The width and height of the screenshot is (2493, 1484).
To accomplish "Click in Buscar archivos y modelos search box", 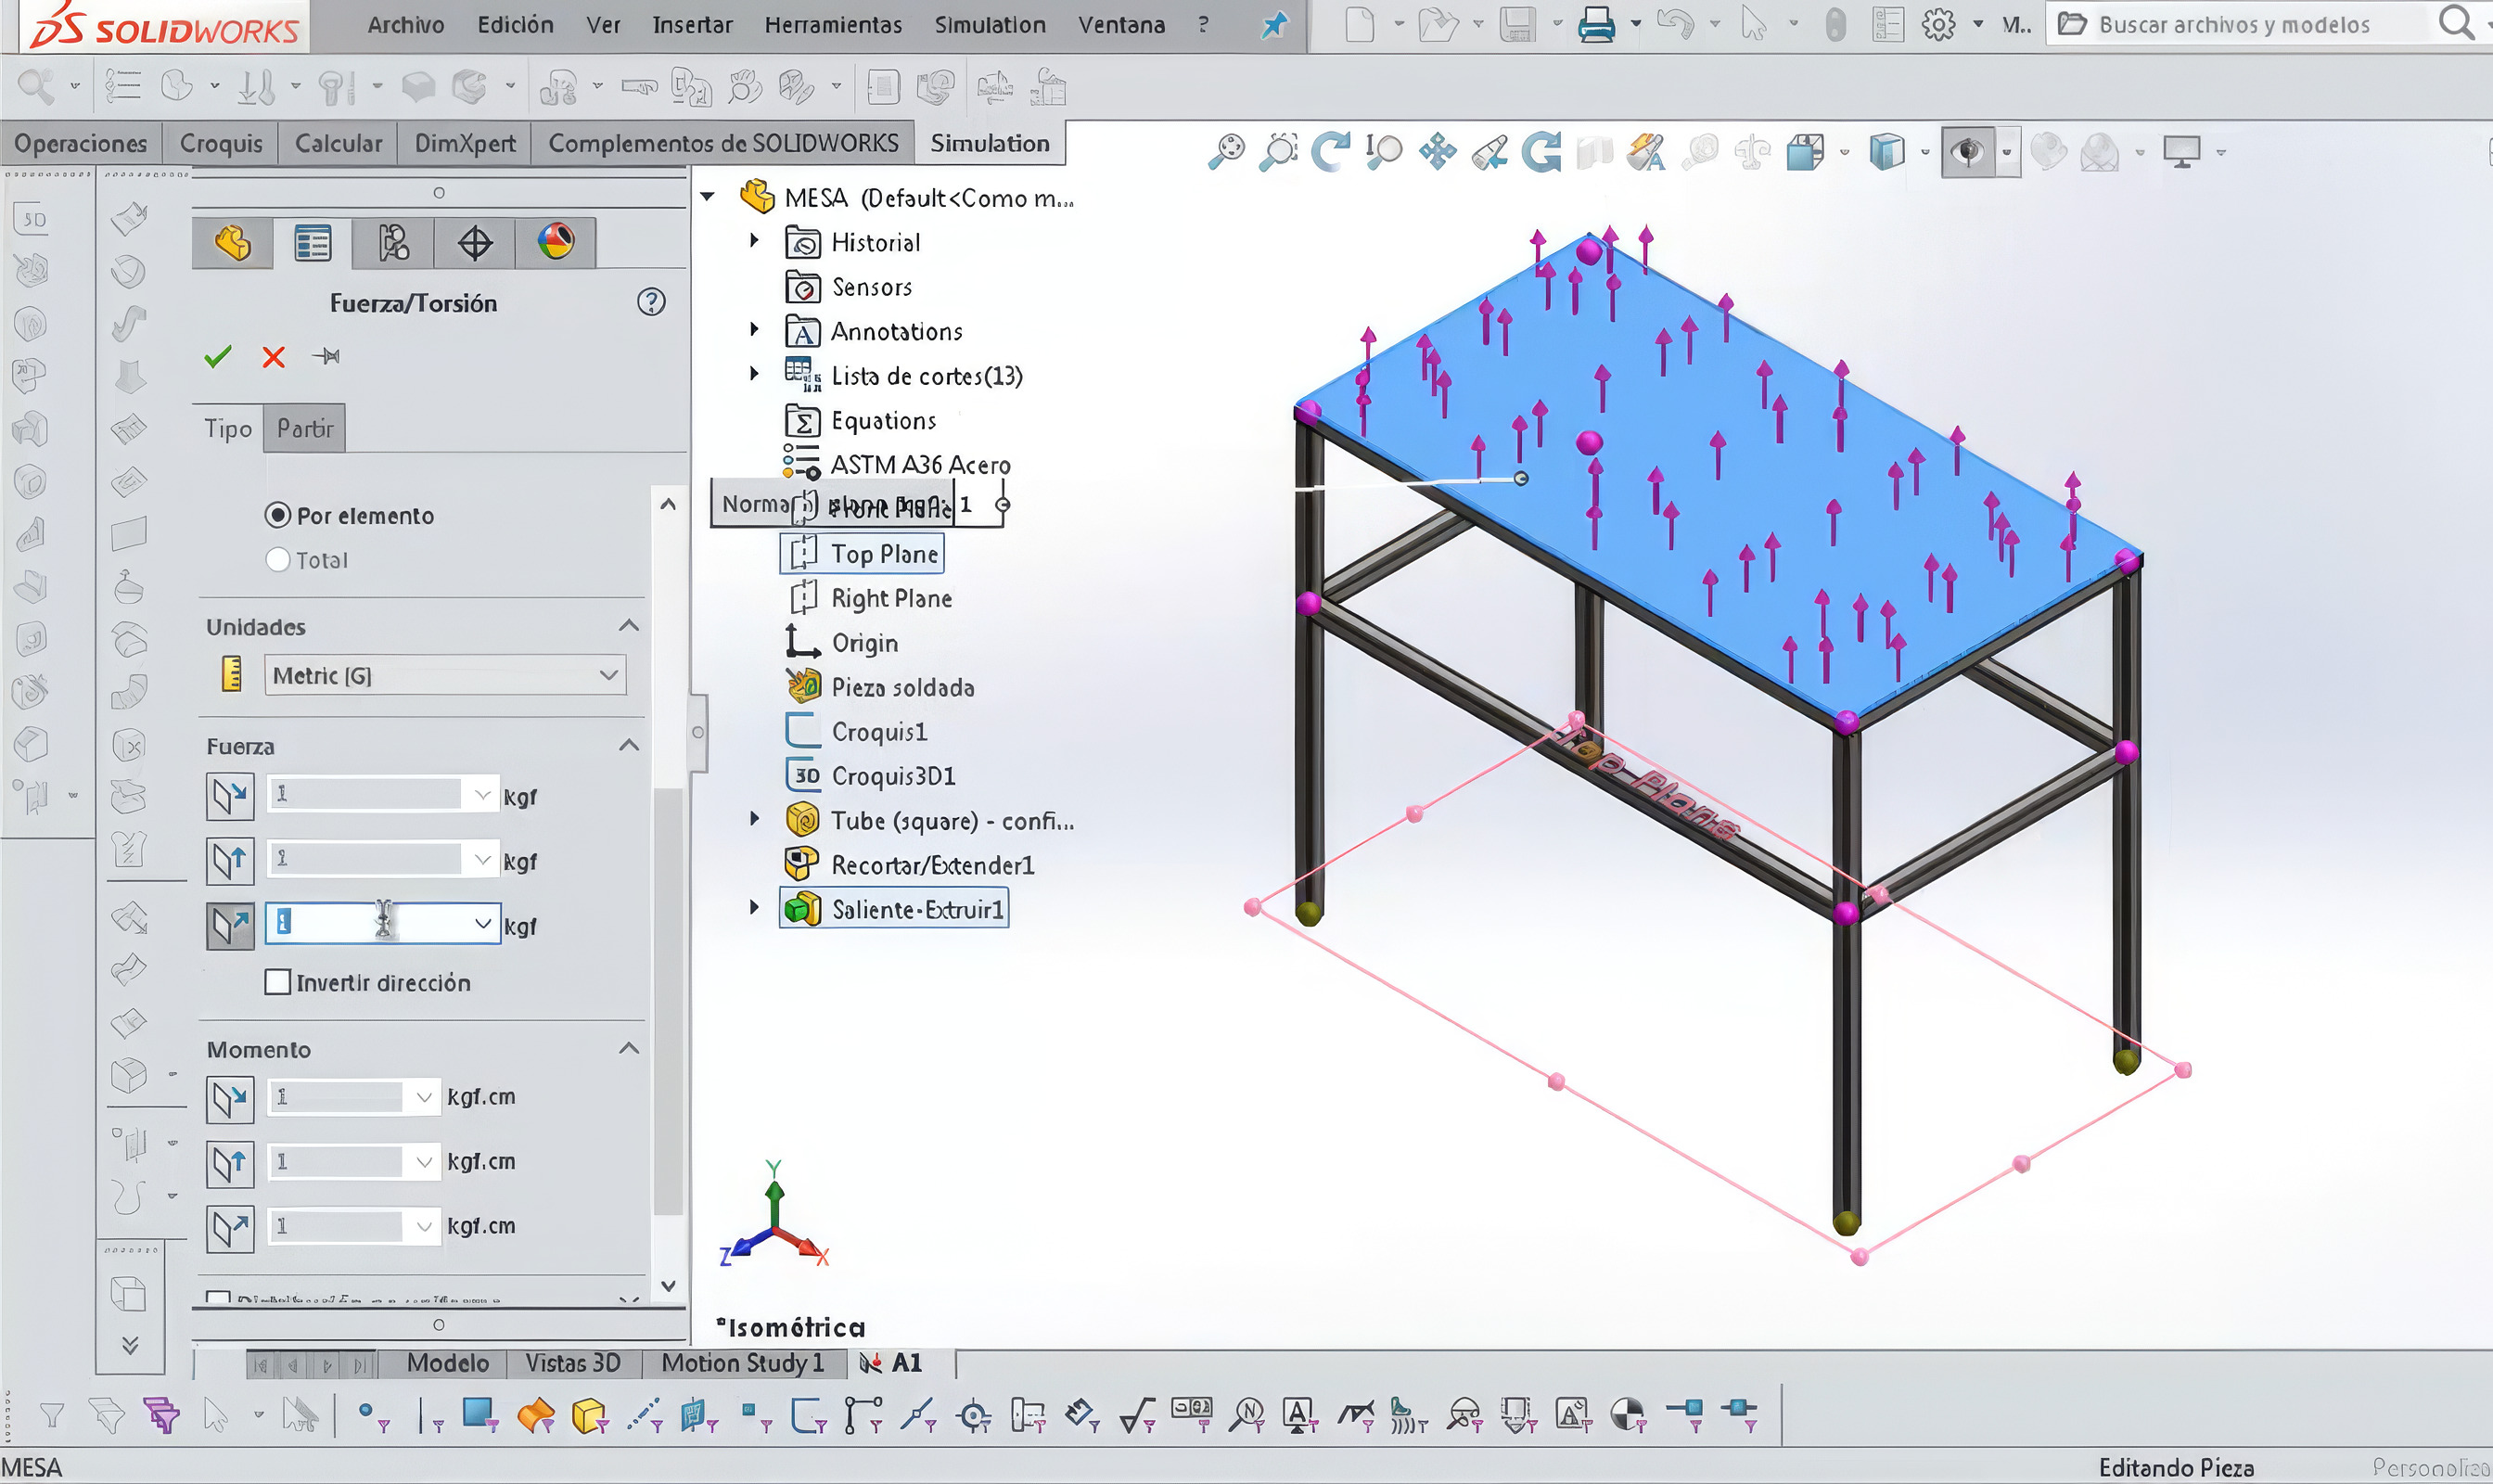I will point(2234,24).
